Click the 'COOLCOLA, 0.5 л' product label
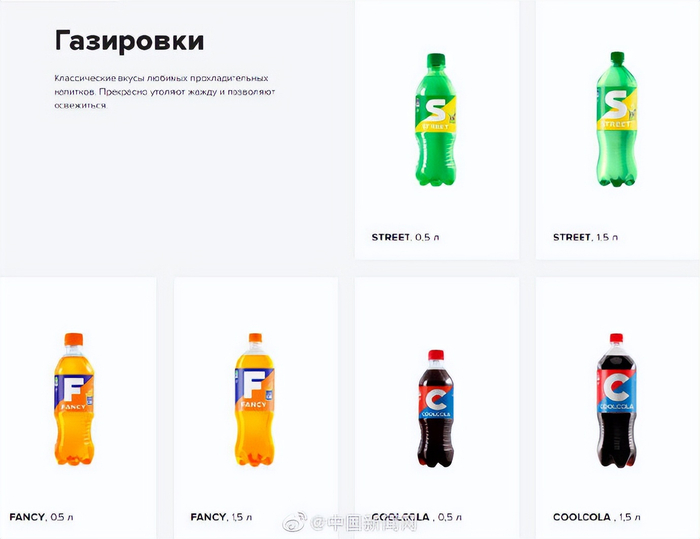The height and width of the screenshot is (539, 700). [x=417, y=517]
